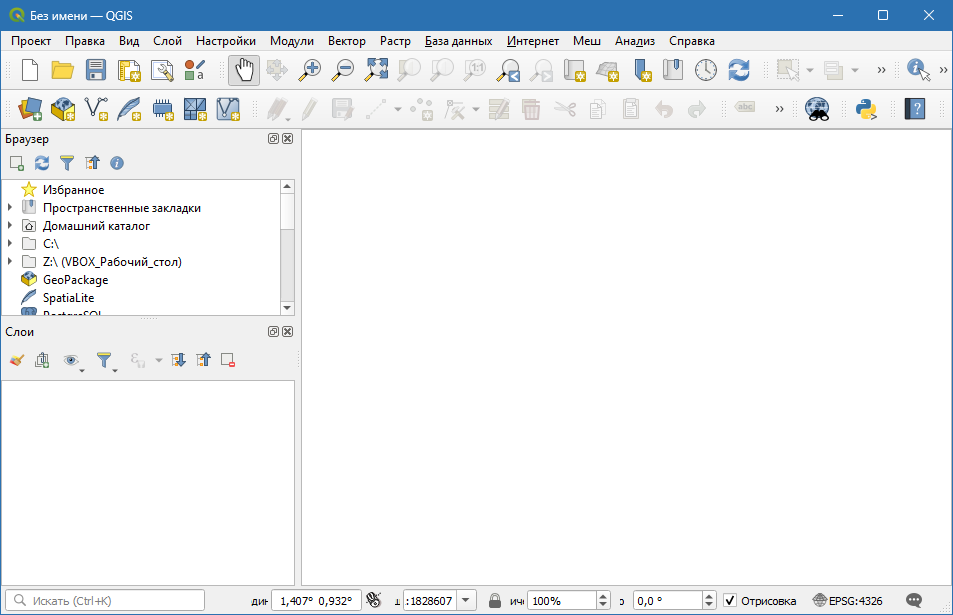Expand the C:\ drive tree node
This screenshot has height=615, width=953.
point(10,244)
